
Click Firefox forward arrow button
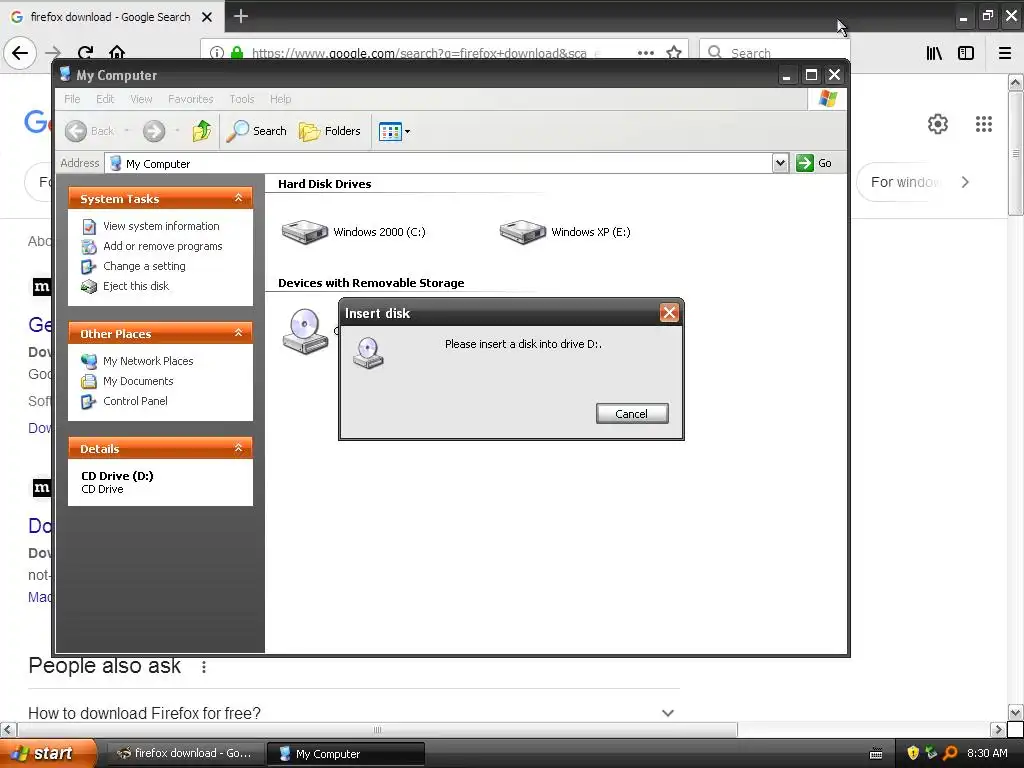point(53,53)
